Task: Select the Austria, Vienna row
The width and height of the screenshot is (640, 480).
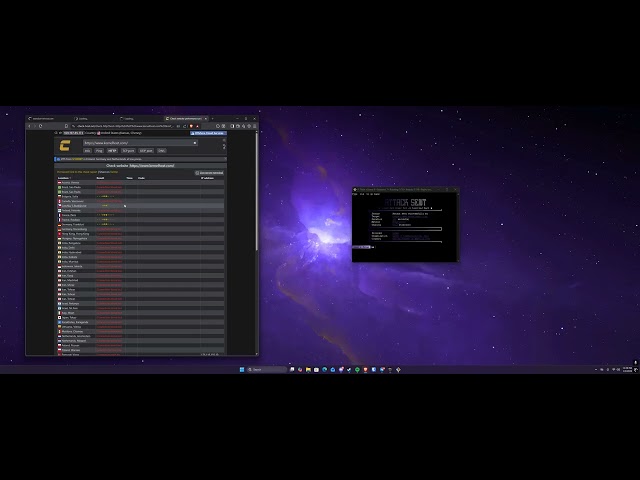Action: (x=140, y=182)
